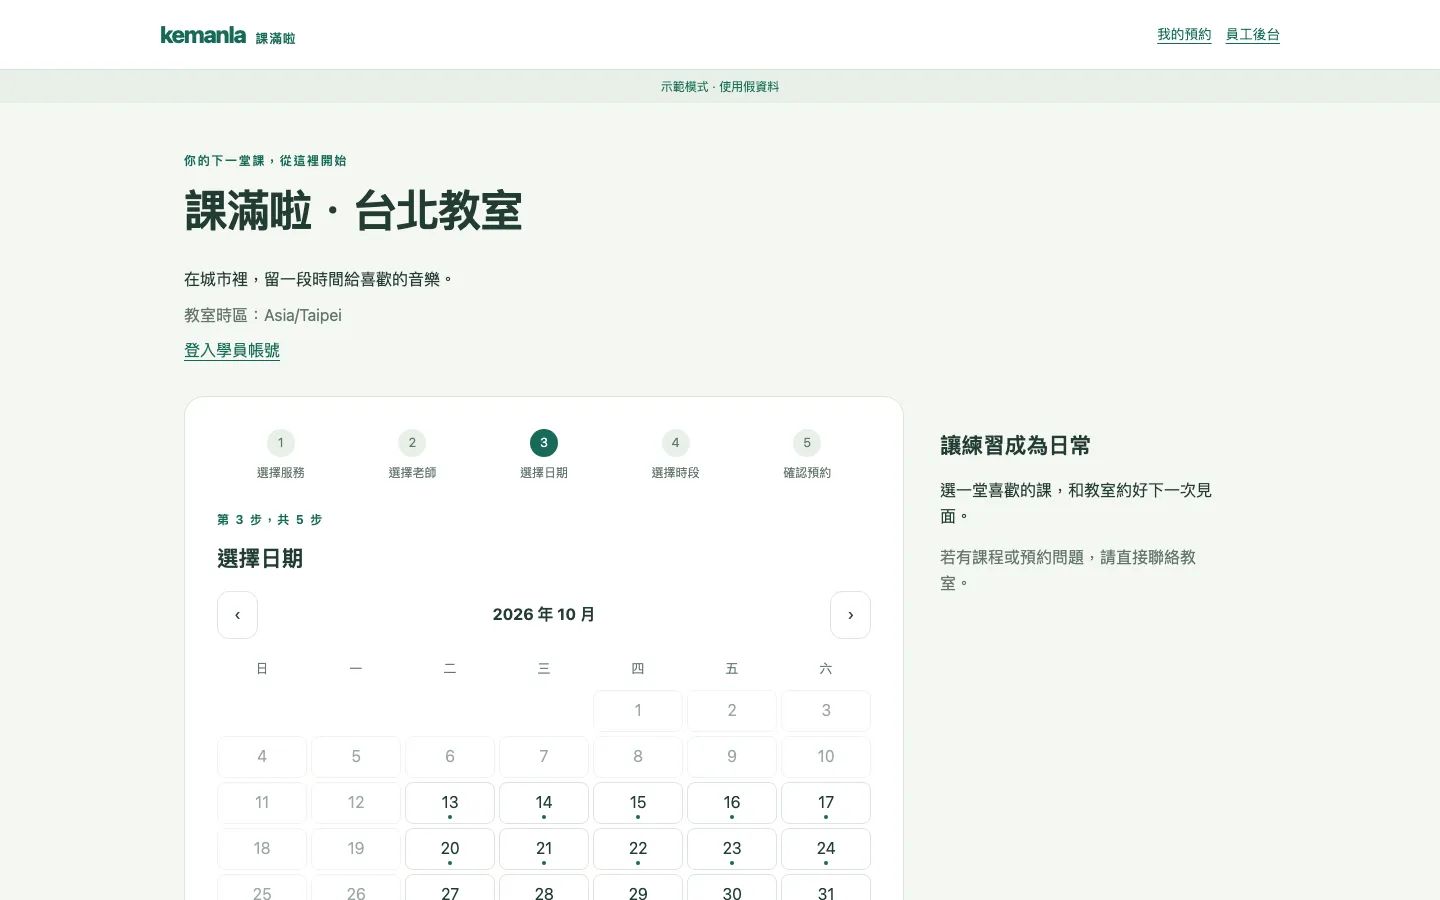Screen dimensions: 1440x900
Task: Click disabled date 6
Action: pos(450,757)
